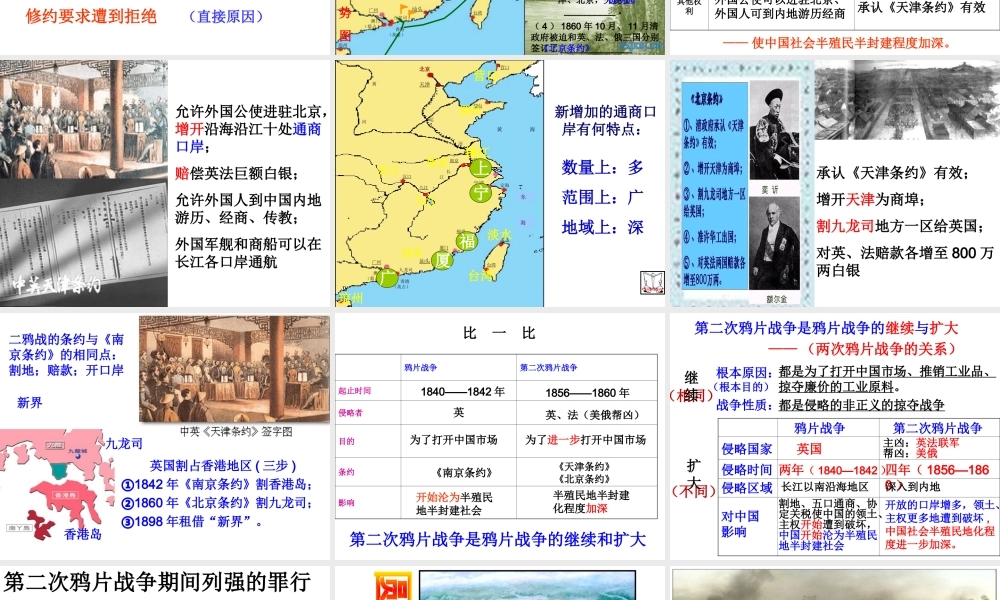Select the blue《北京条约》terms panel
Screen dimensions: 1000x600
714,186
